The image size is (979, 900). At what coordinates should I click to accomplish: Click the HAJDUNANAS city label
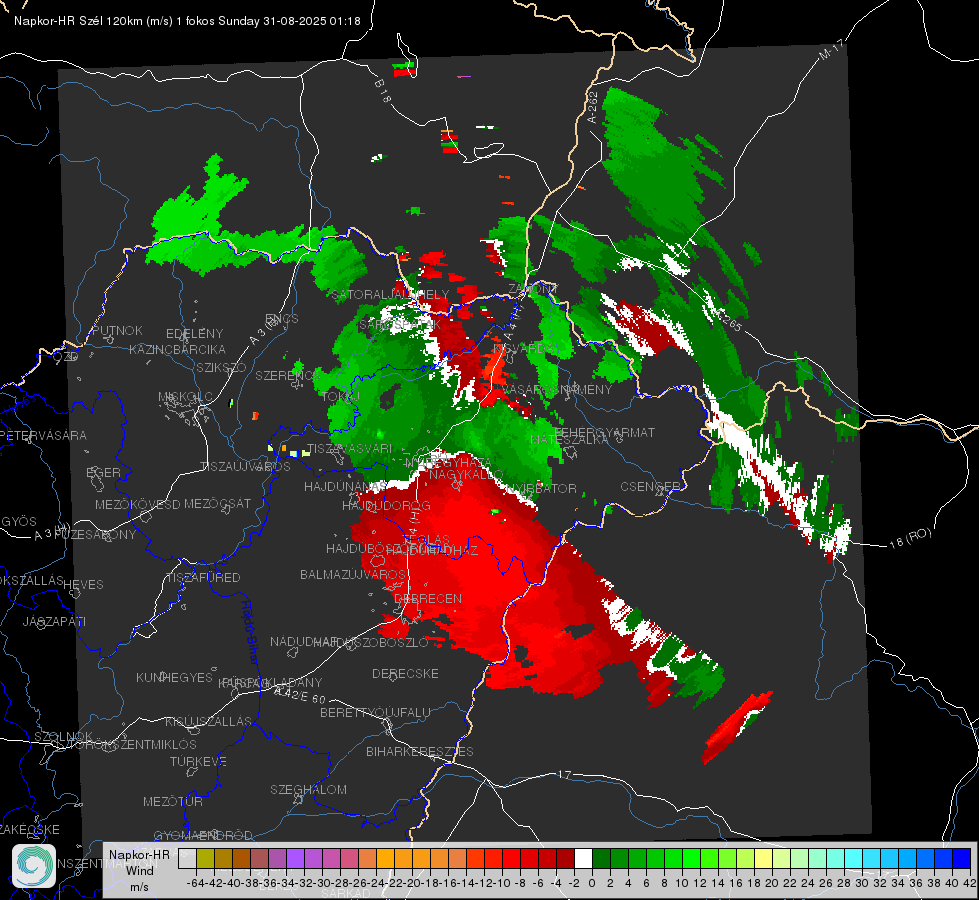tap(345, 486)
